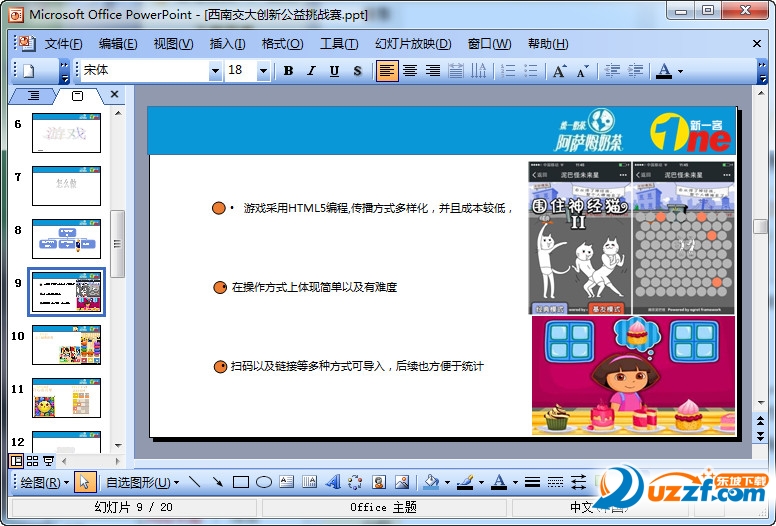This screenshot has height=526, width=776.
Task: Select slide 10 thumbnail
Action: (x=66, y=344)
